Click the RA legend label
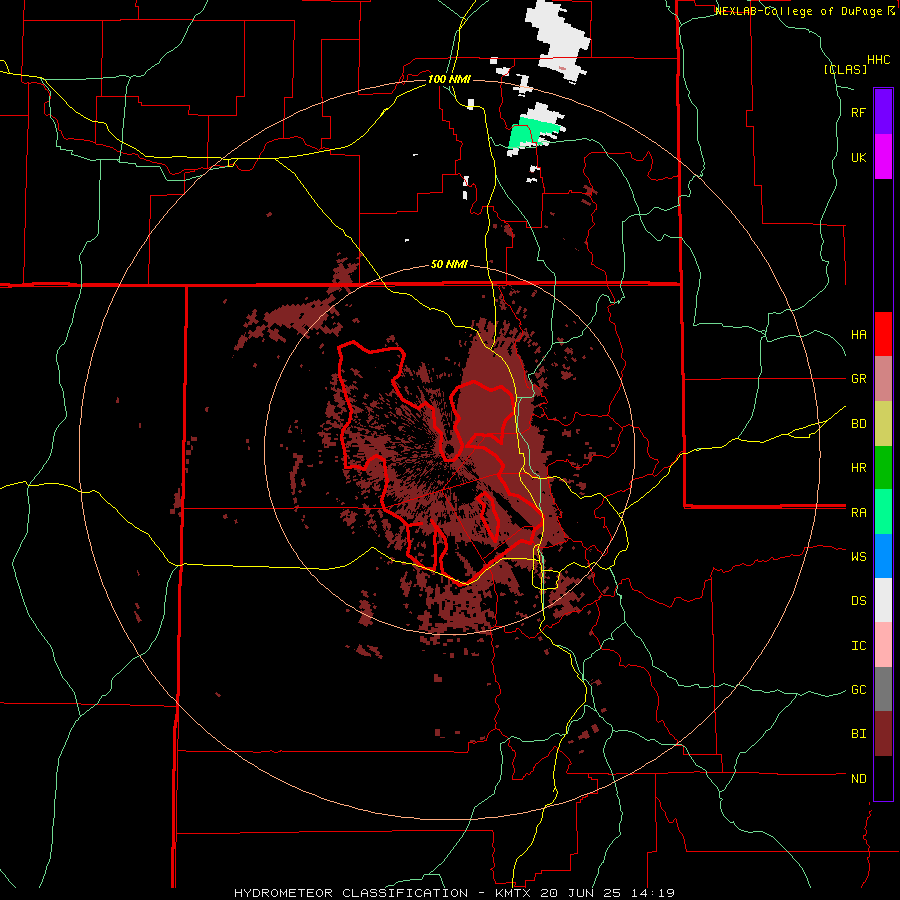The image size is (900, 900). (x=858, y=513)
